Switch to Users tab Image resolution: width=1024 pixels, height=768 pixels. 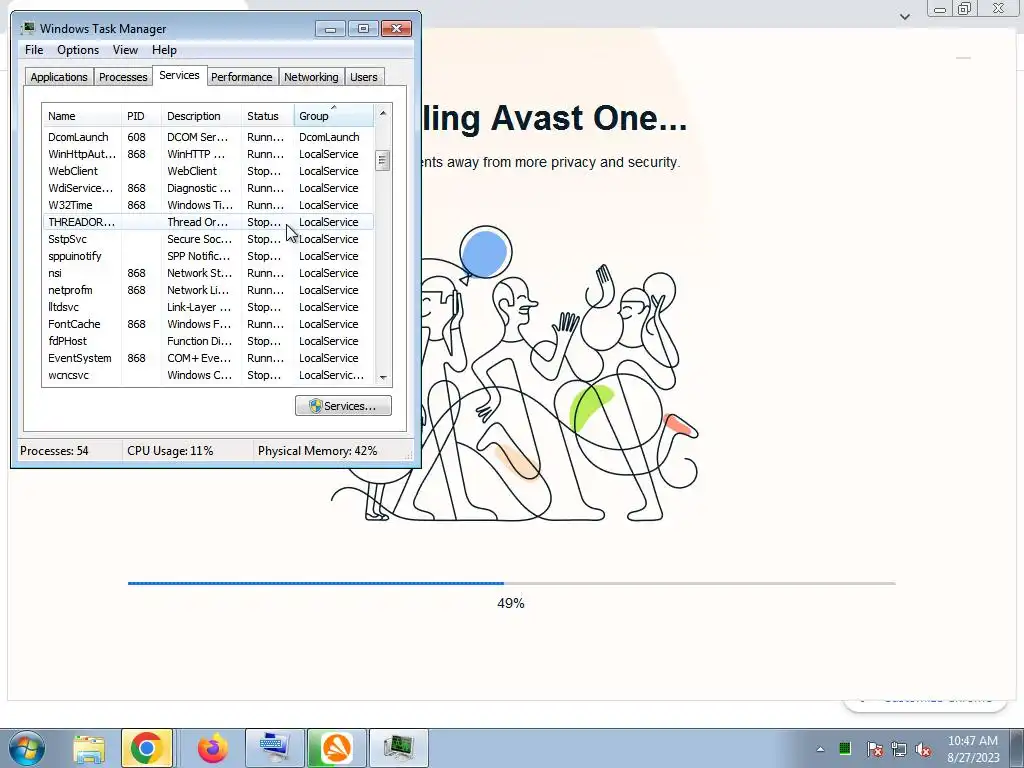[364, 77]
